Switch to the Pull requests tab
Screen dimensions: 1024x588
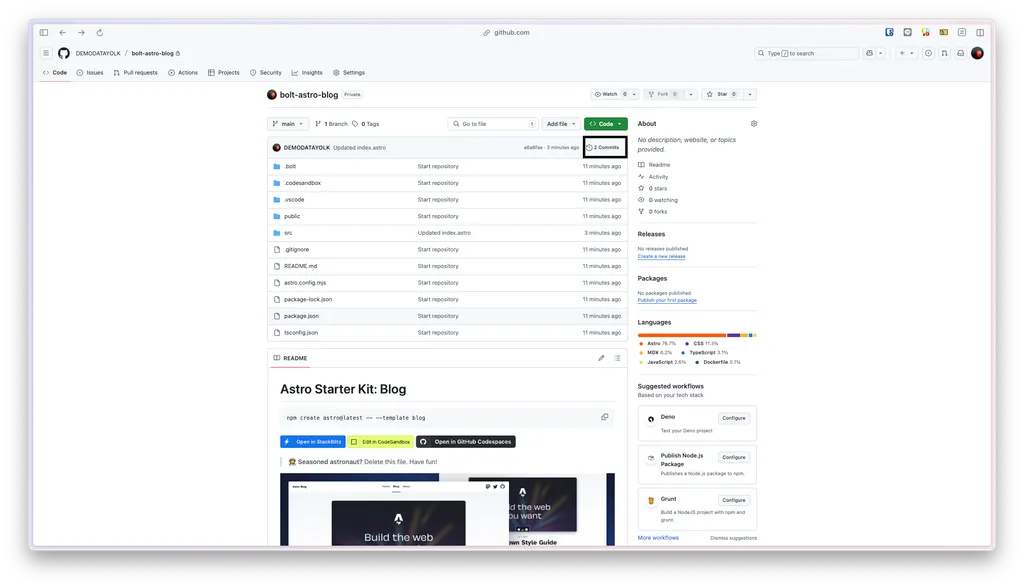click(135, 73)
